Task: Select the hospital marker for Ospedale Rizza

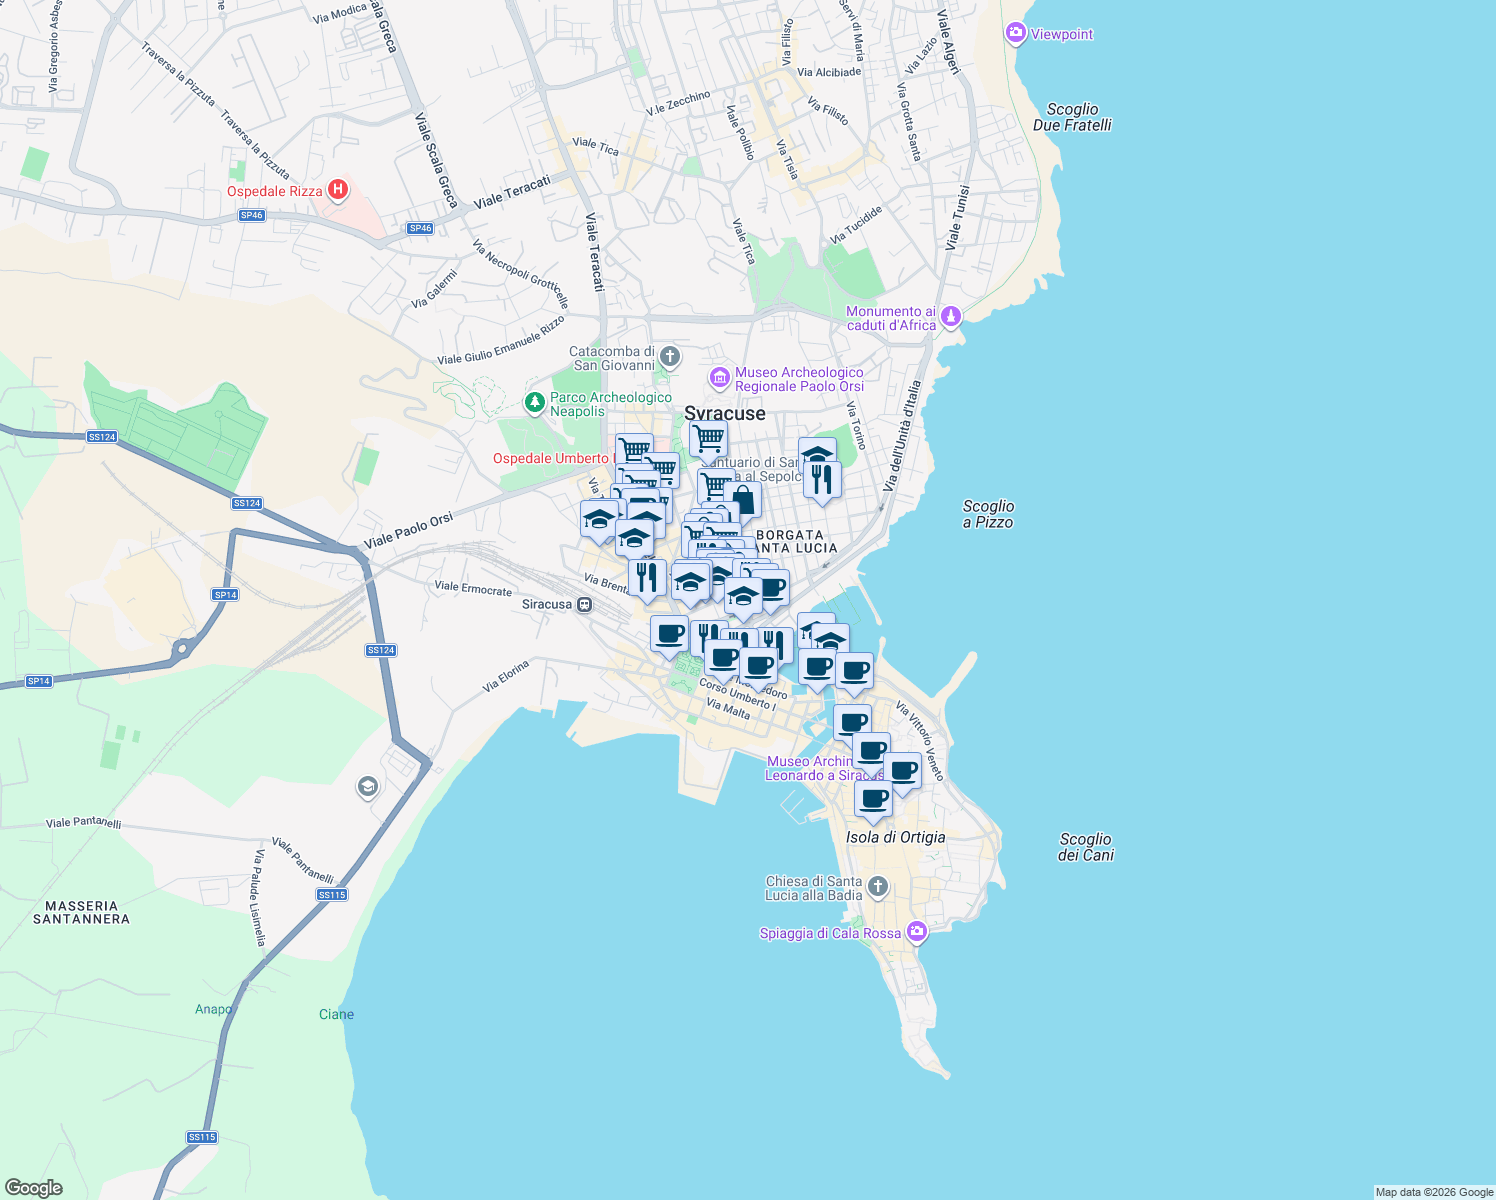Action: coord(338,188)
